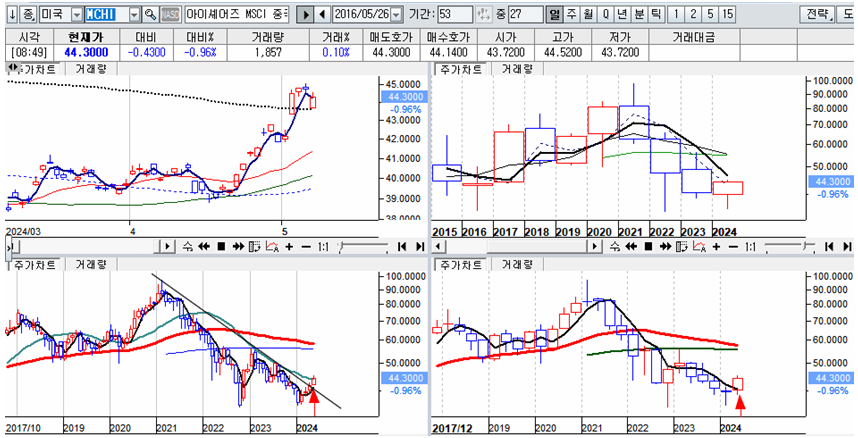Click the MCHI ticker symbol field
Screen dimensions: 858x438
point(107,14)
